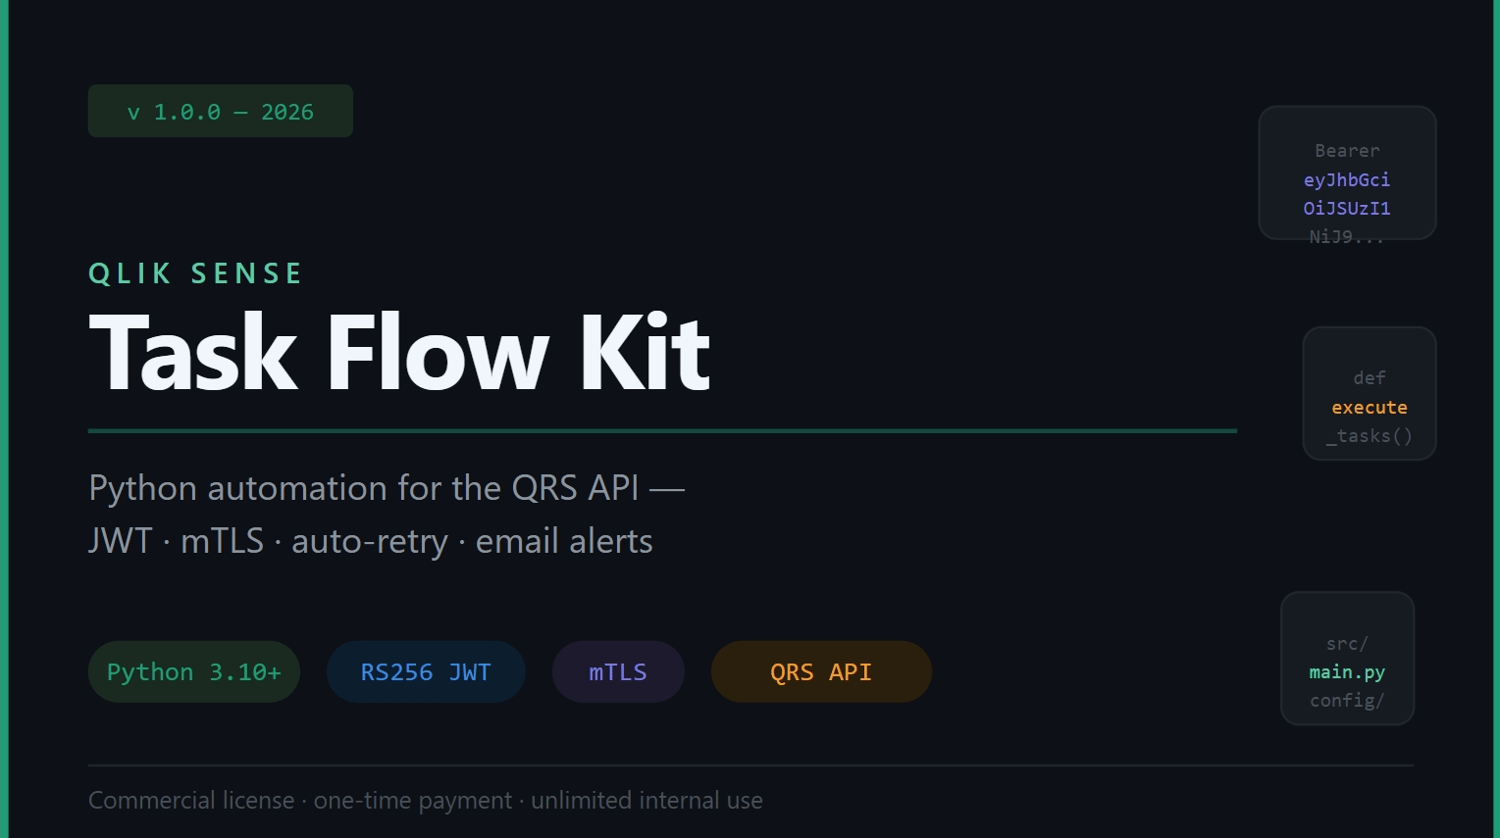Click the orange execute keyword
The width and height of the screenshot is (1500, 838).
(x=1369, y=407)
